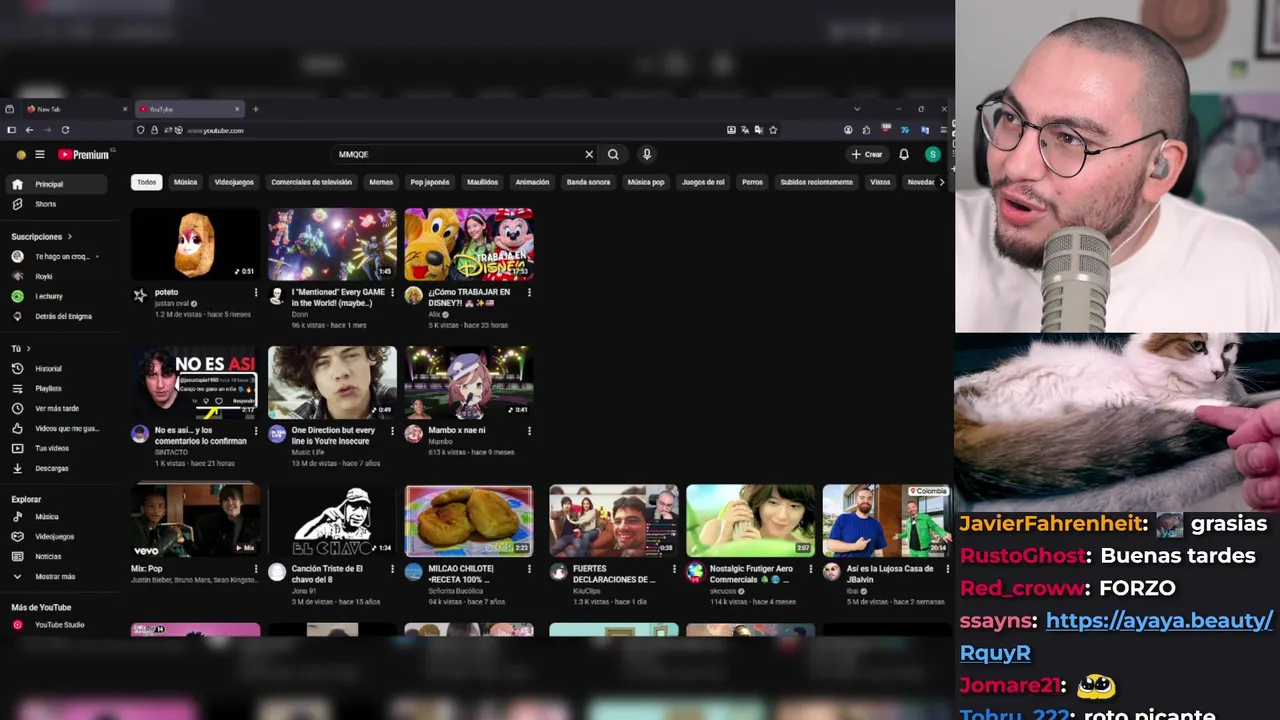The width and height of the screenshot is (1280, 720).
Task: Reload the page in the browser toolbar
Action: [x=65, y=130]
